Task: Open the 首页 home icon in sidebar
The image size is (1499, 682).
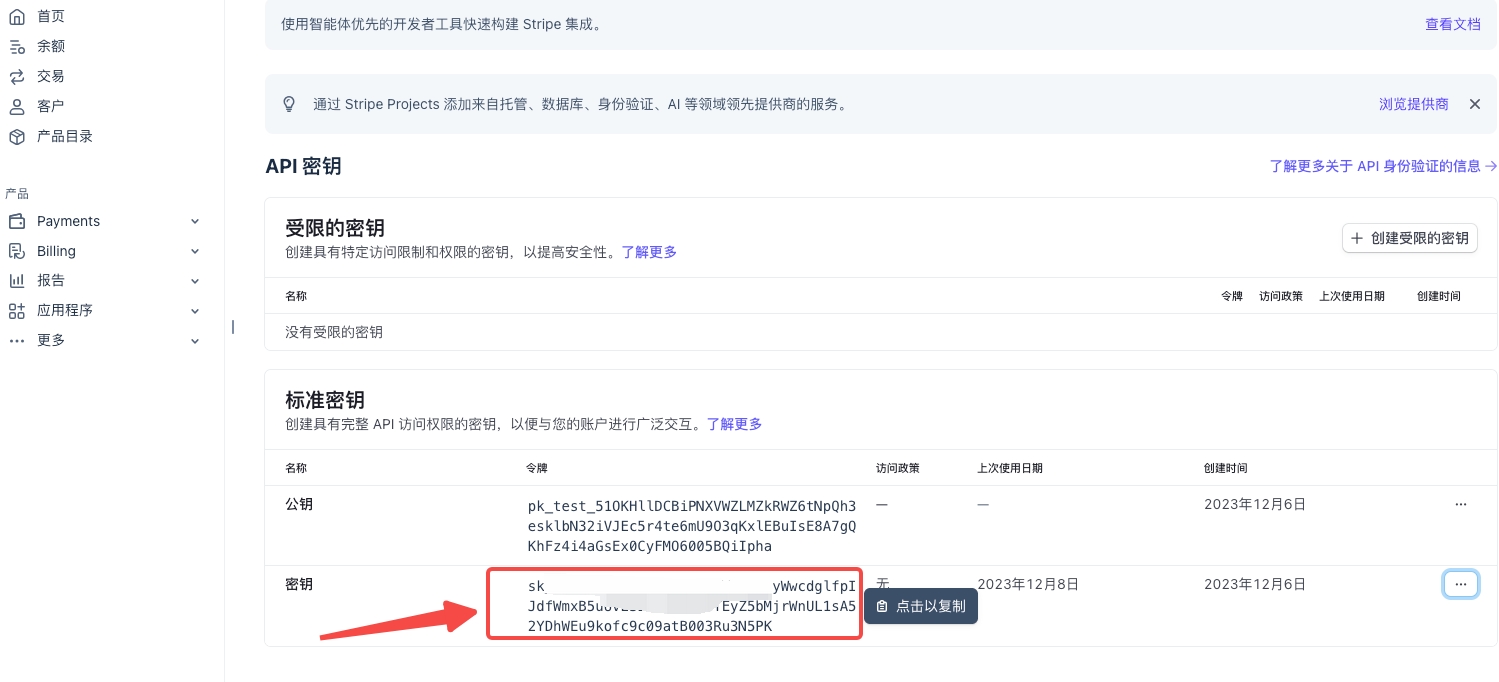Action: 16,16
